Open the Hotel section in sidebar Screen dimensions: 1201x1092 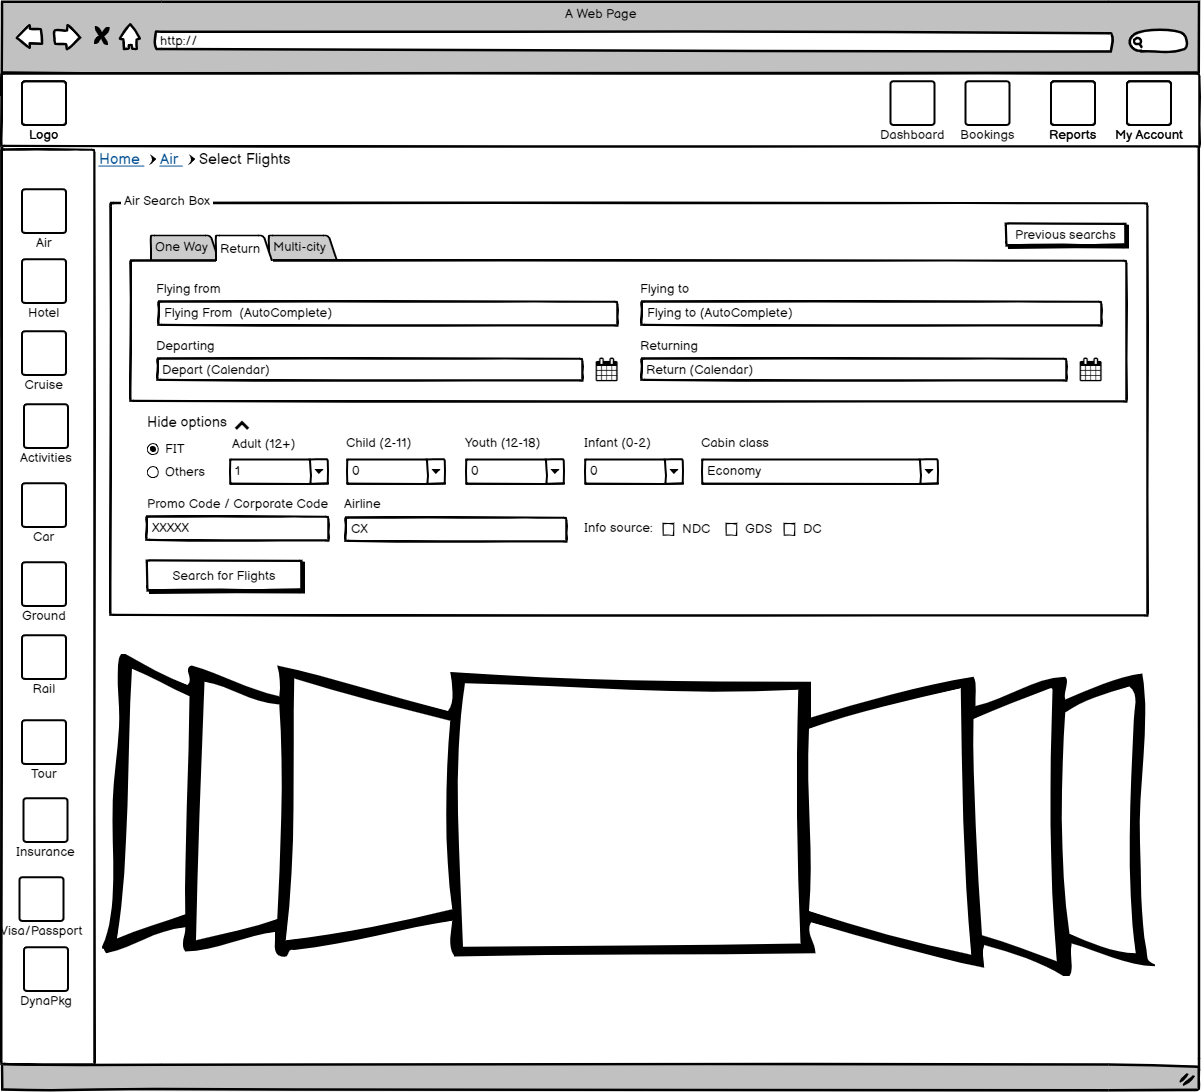(x=44, y=282)
